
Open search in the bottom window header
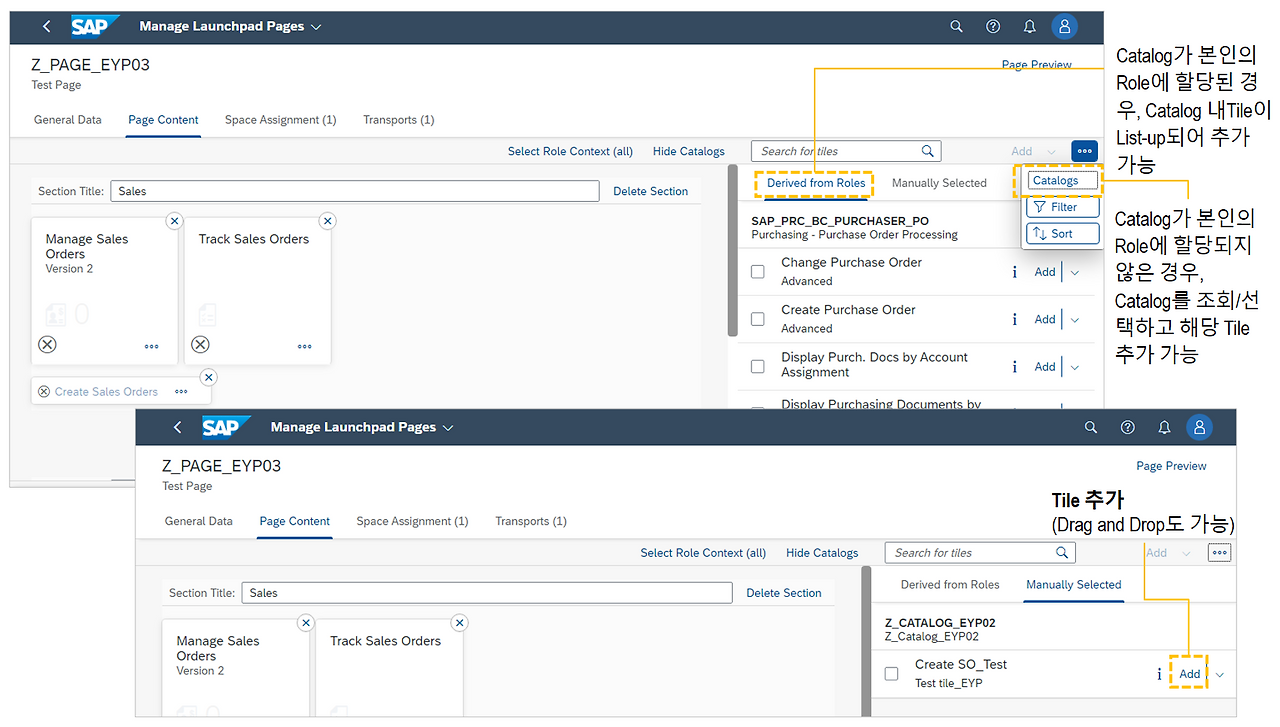pyautogui.click(x=1091, y=427)
